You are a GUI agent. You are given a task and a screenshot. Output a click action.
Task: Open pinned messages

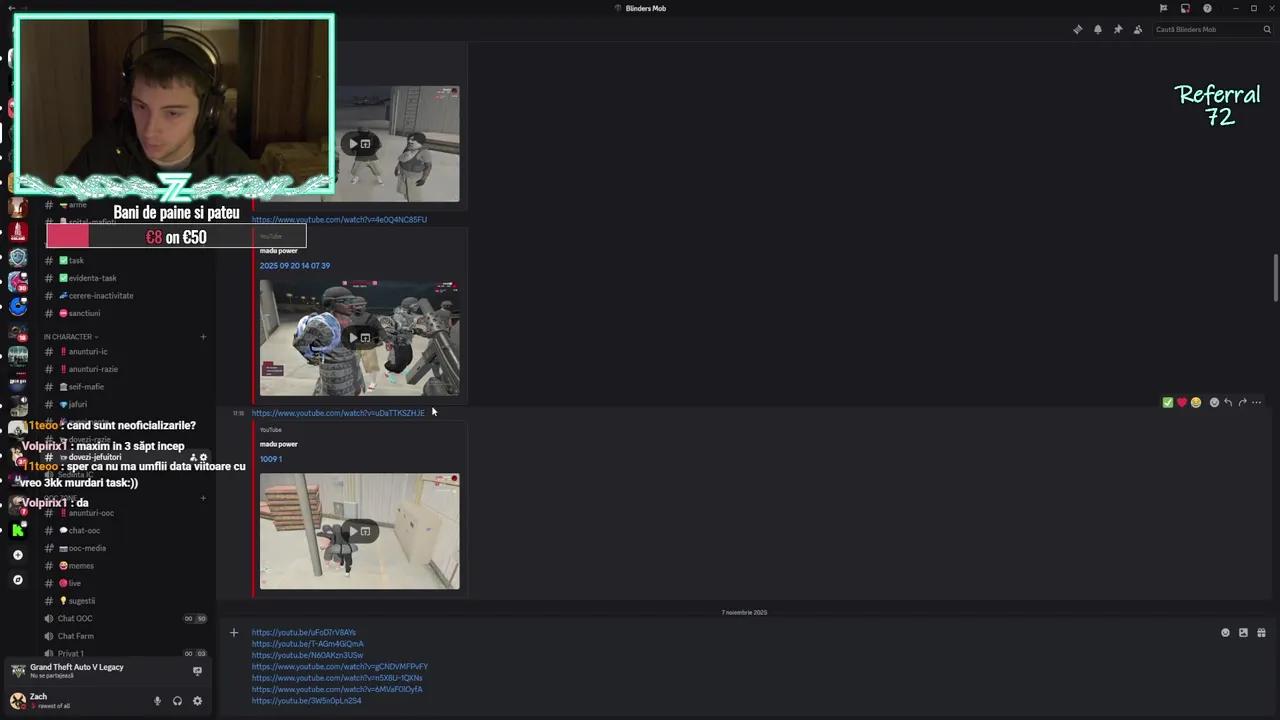[x=1118, y=29]
